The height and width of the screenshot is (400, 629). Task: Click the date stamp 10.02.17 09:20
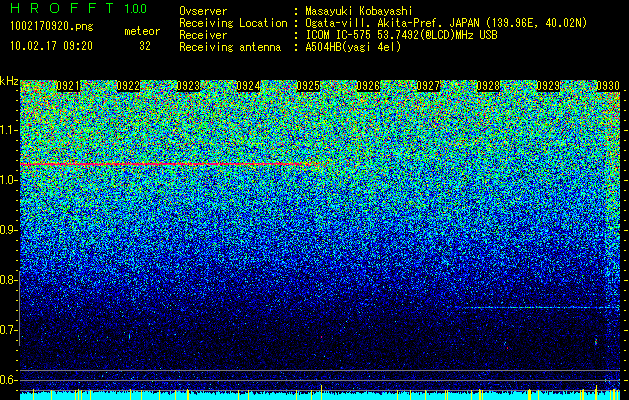pos(51,46)
